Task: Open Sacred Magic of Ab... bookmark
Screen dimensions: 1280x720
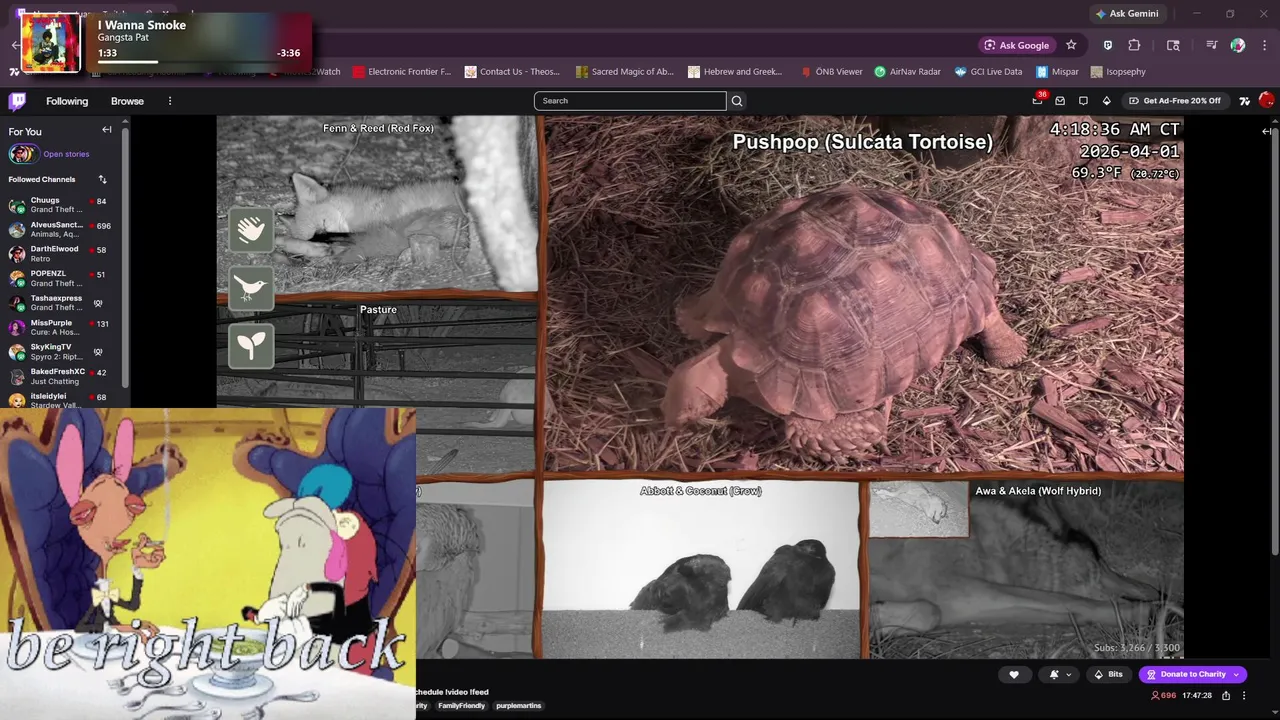Action: (x=625, y=72)
